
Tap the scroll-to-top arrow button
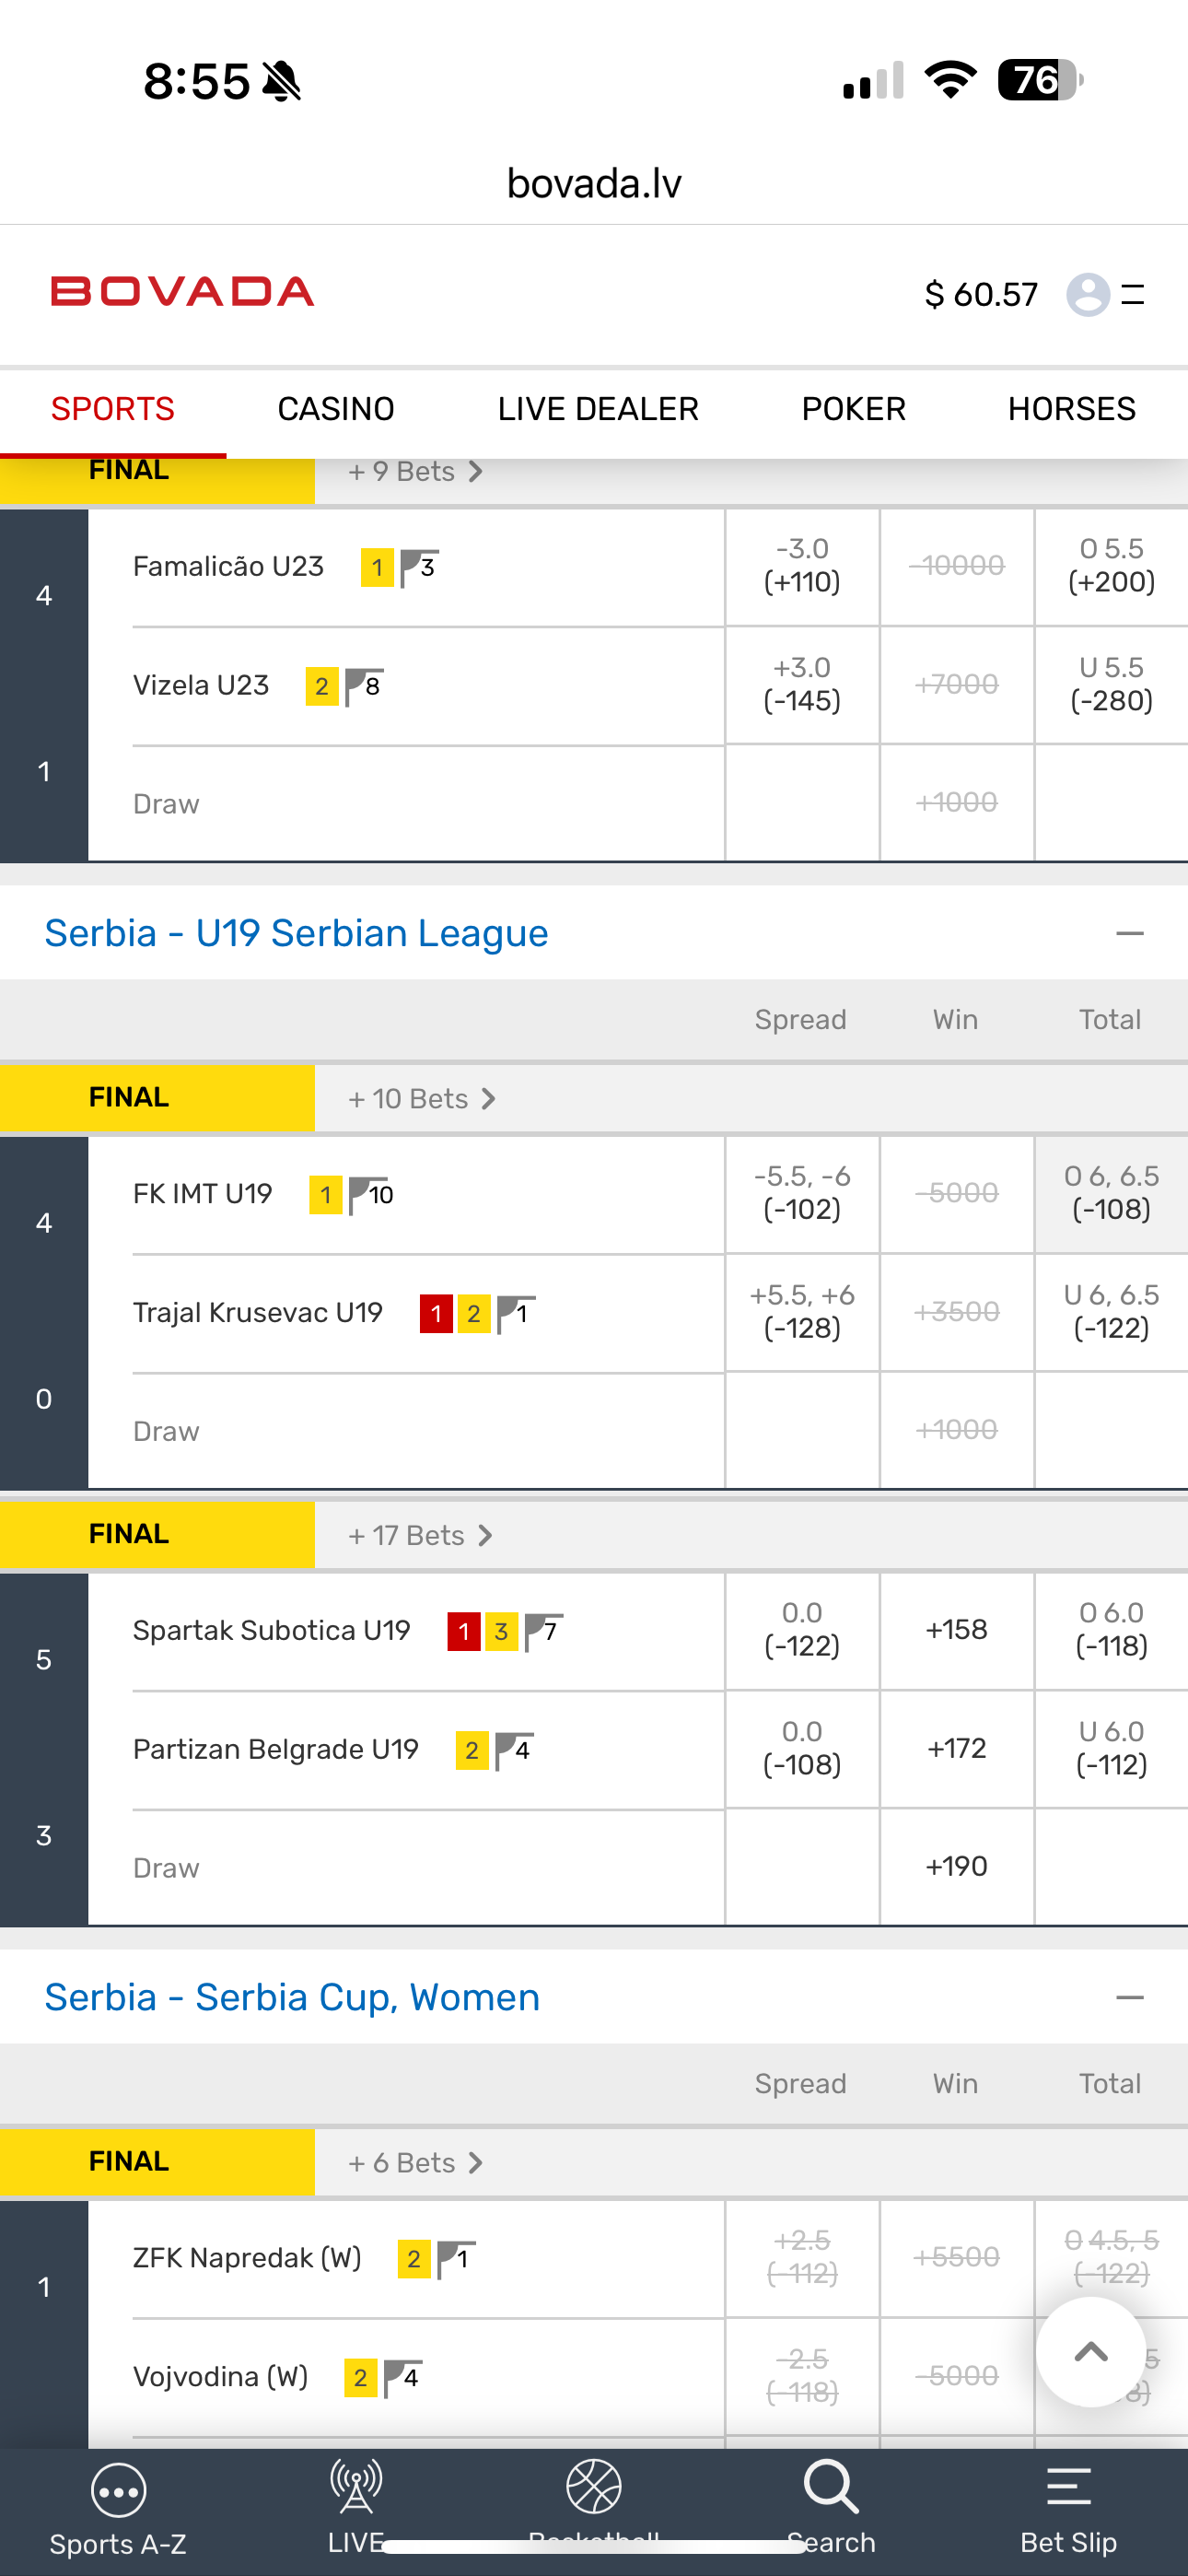coord(1090,2351)
